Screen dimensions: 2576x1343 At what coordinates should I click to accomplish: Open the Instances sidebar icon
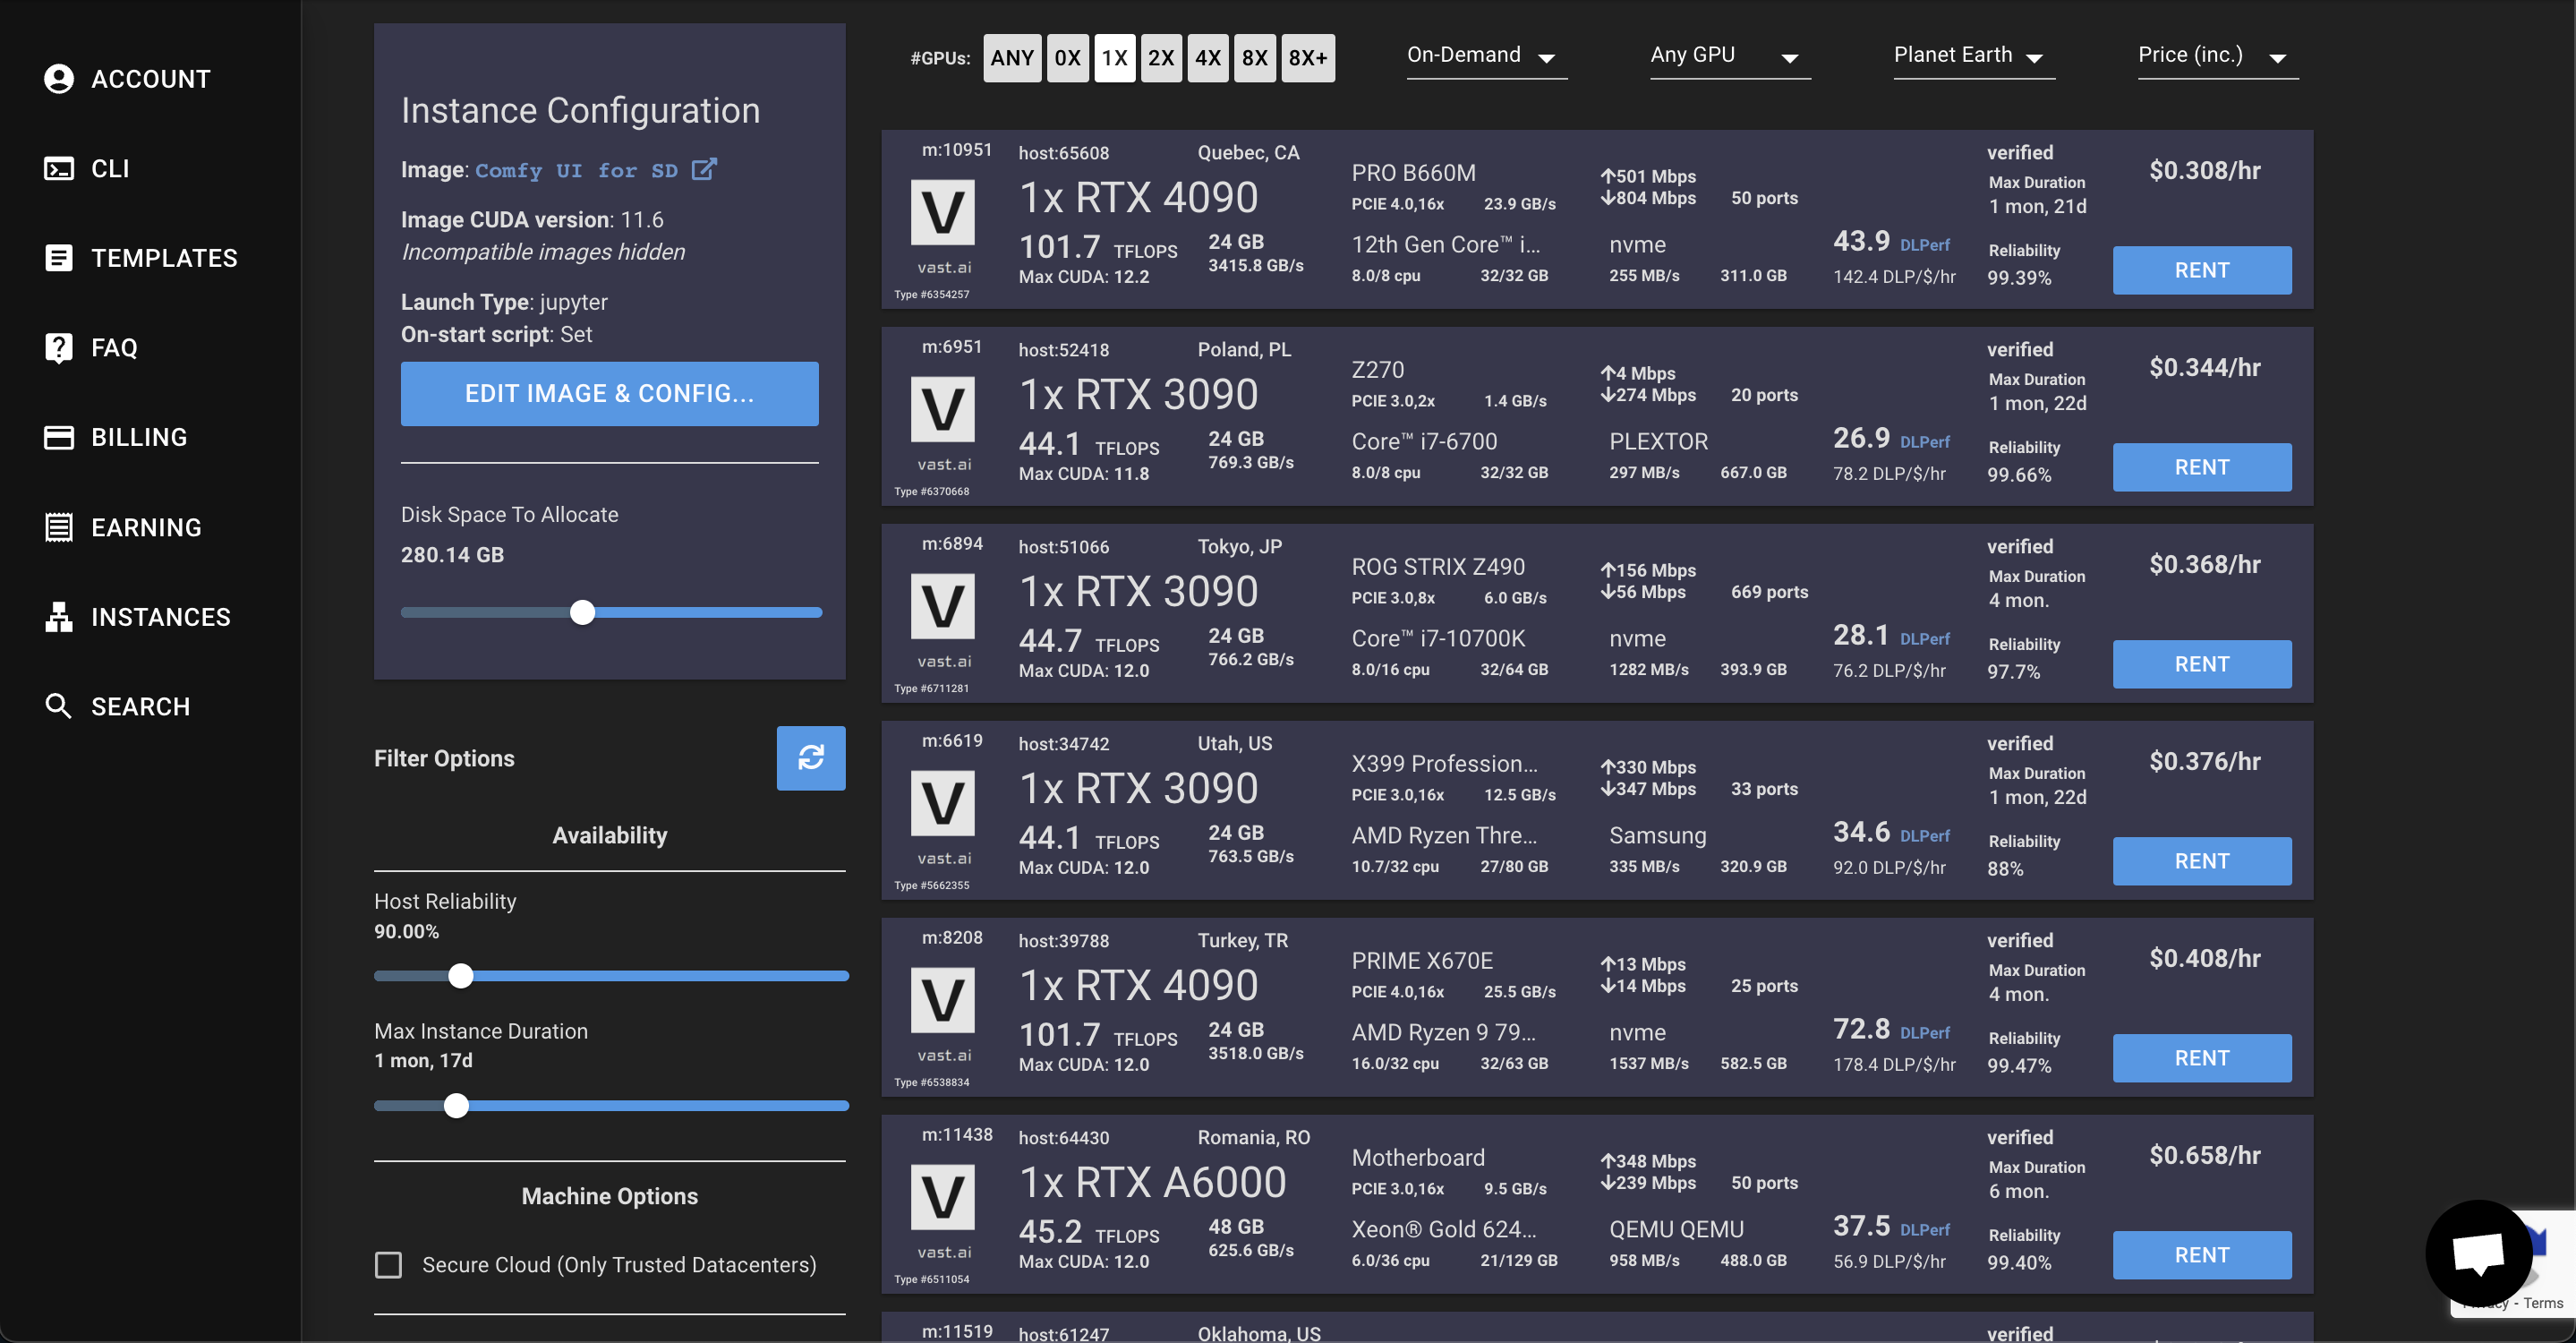pos(58,617)
